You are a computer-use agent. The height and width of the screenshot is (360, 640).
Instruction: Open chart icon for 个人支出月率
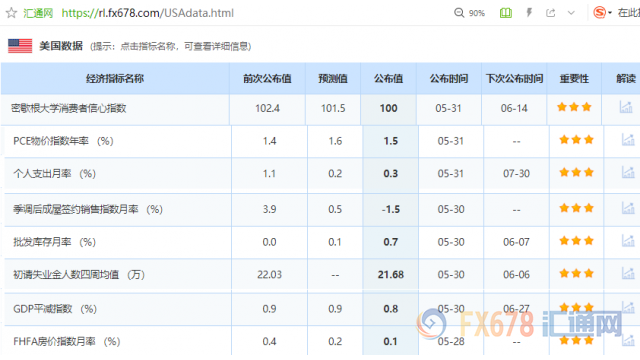point(628,173)
